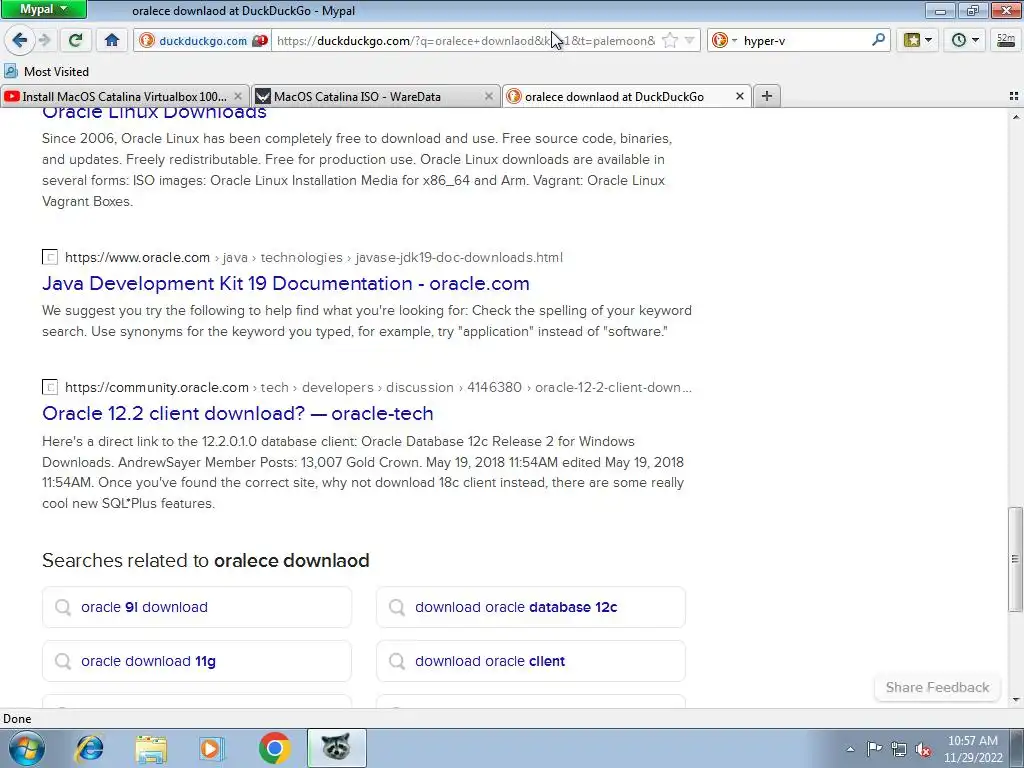Open a new tab with plus button
1024x768 pixels.
(x=767, y=97)
